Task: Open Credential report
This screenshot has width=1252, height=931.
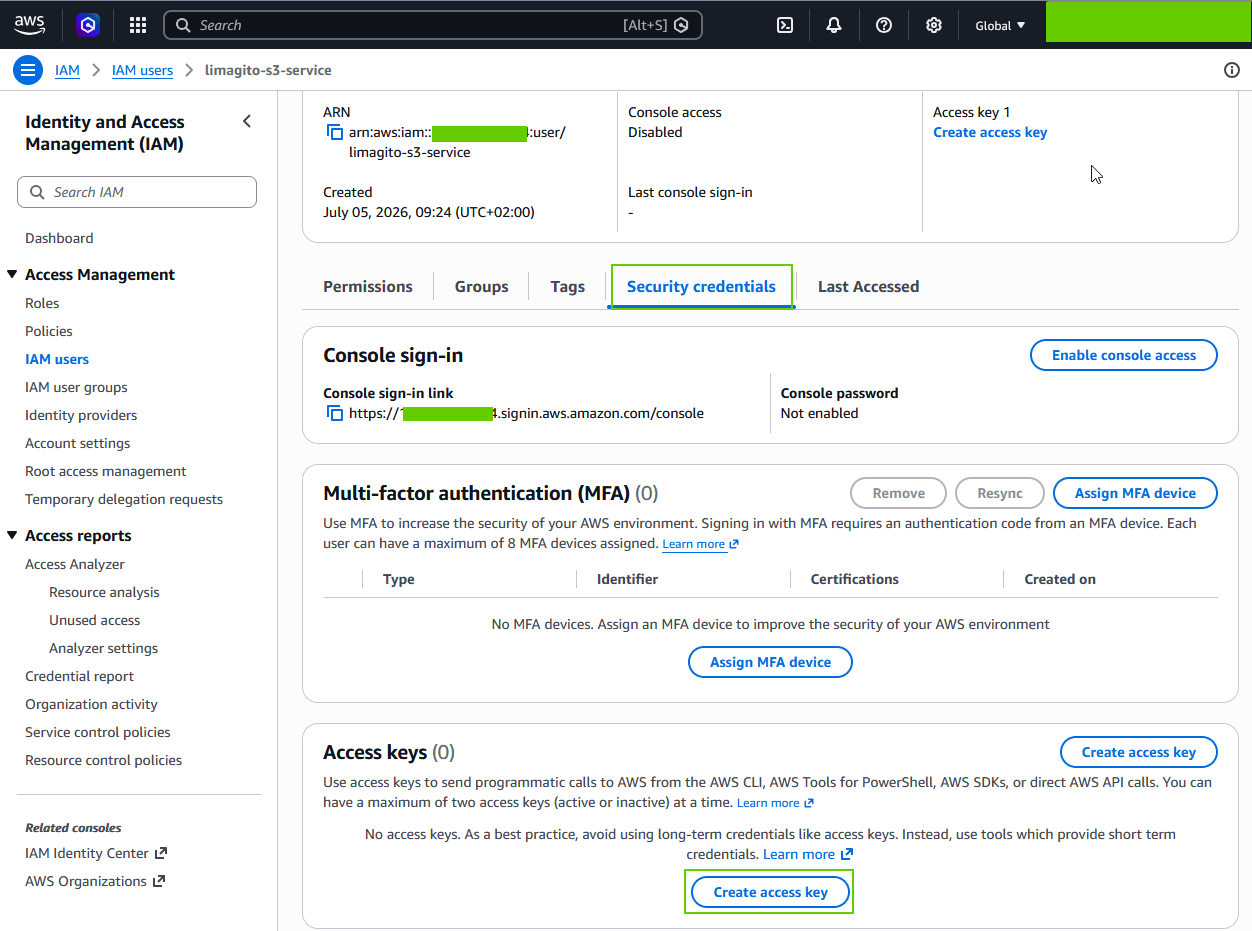Action: (x=79, y=676)
